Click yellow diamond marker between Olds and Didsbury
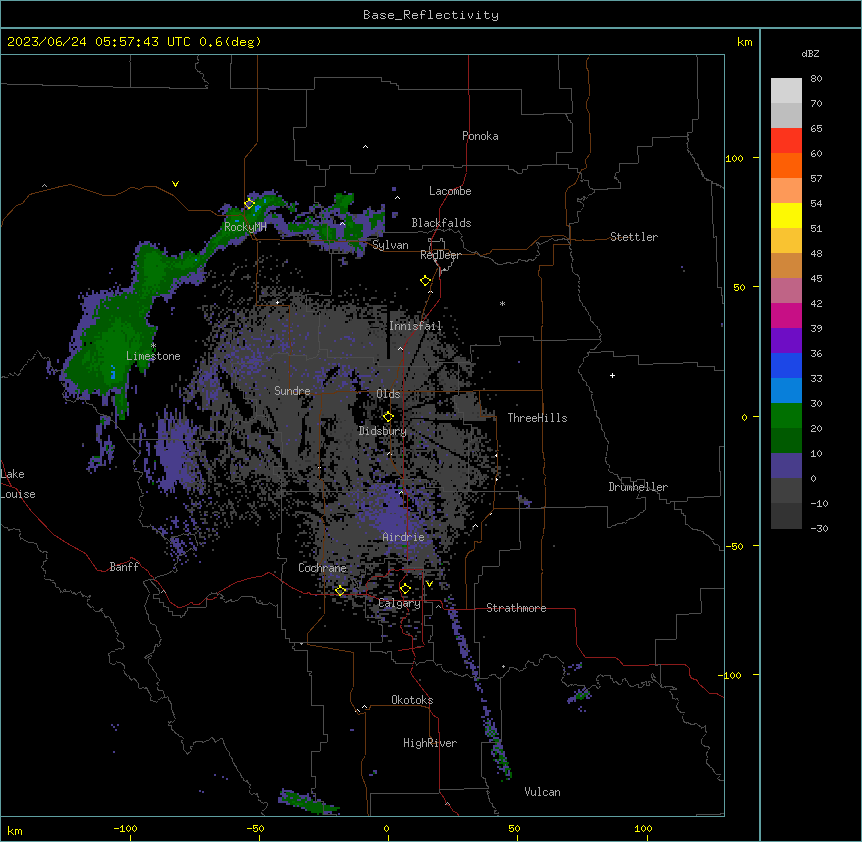 click(x=388, y=416)
